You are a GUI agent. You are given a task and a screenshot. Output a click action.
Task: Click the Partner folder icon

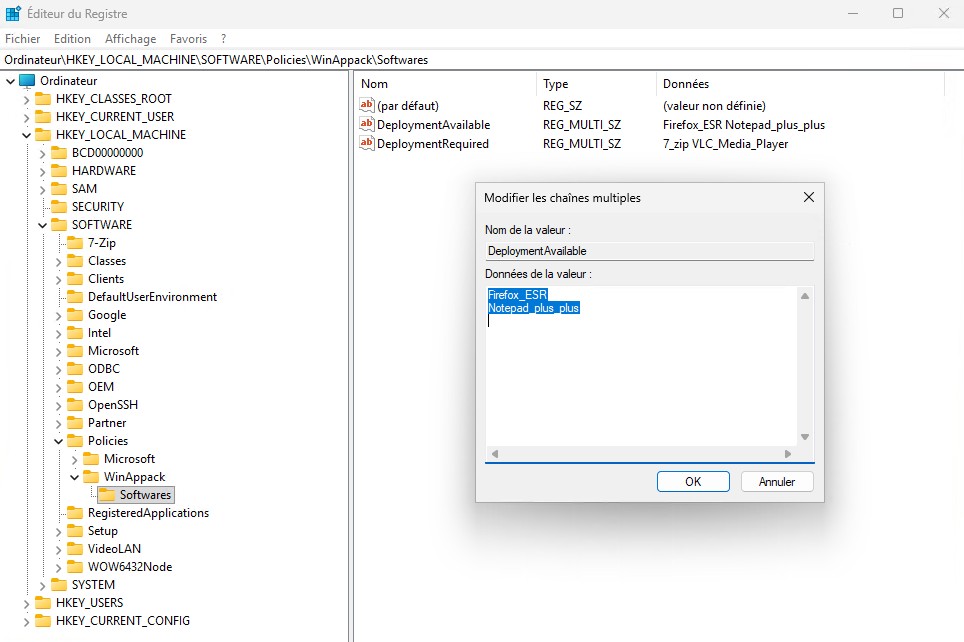[x=75, y=422]
